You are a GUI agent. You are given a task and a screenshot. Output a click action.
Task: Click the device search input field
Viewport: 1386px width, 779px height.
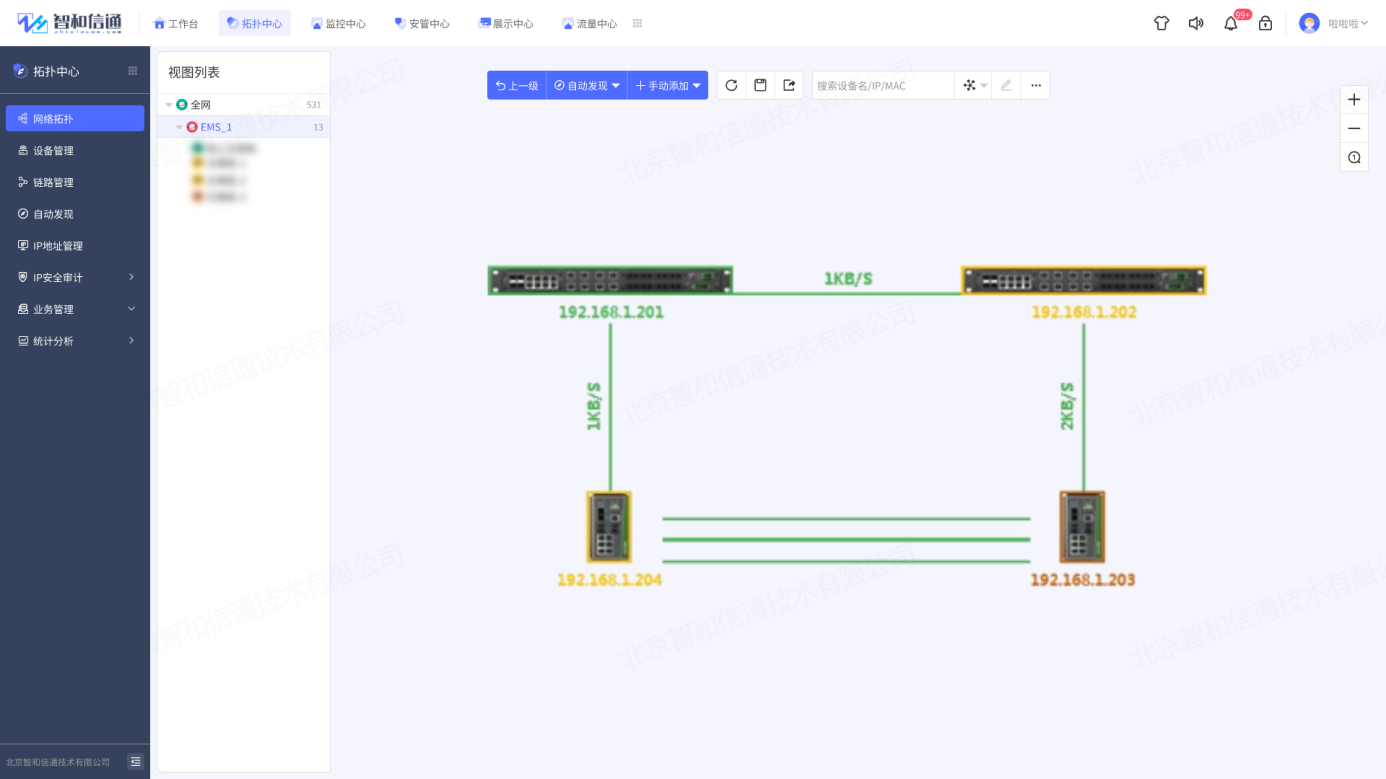(x=882, y=86)
